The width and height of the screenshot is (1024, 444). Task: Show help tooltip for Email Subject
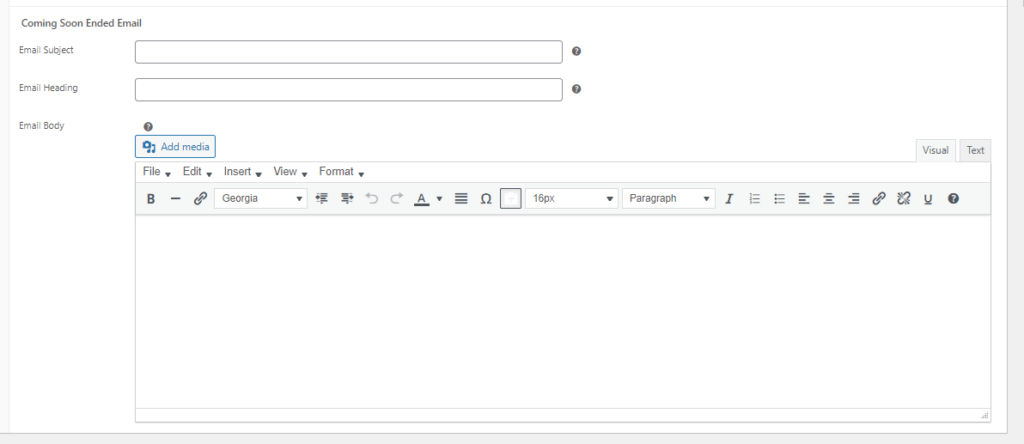pos(577,52)
